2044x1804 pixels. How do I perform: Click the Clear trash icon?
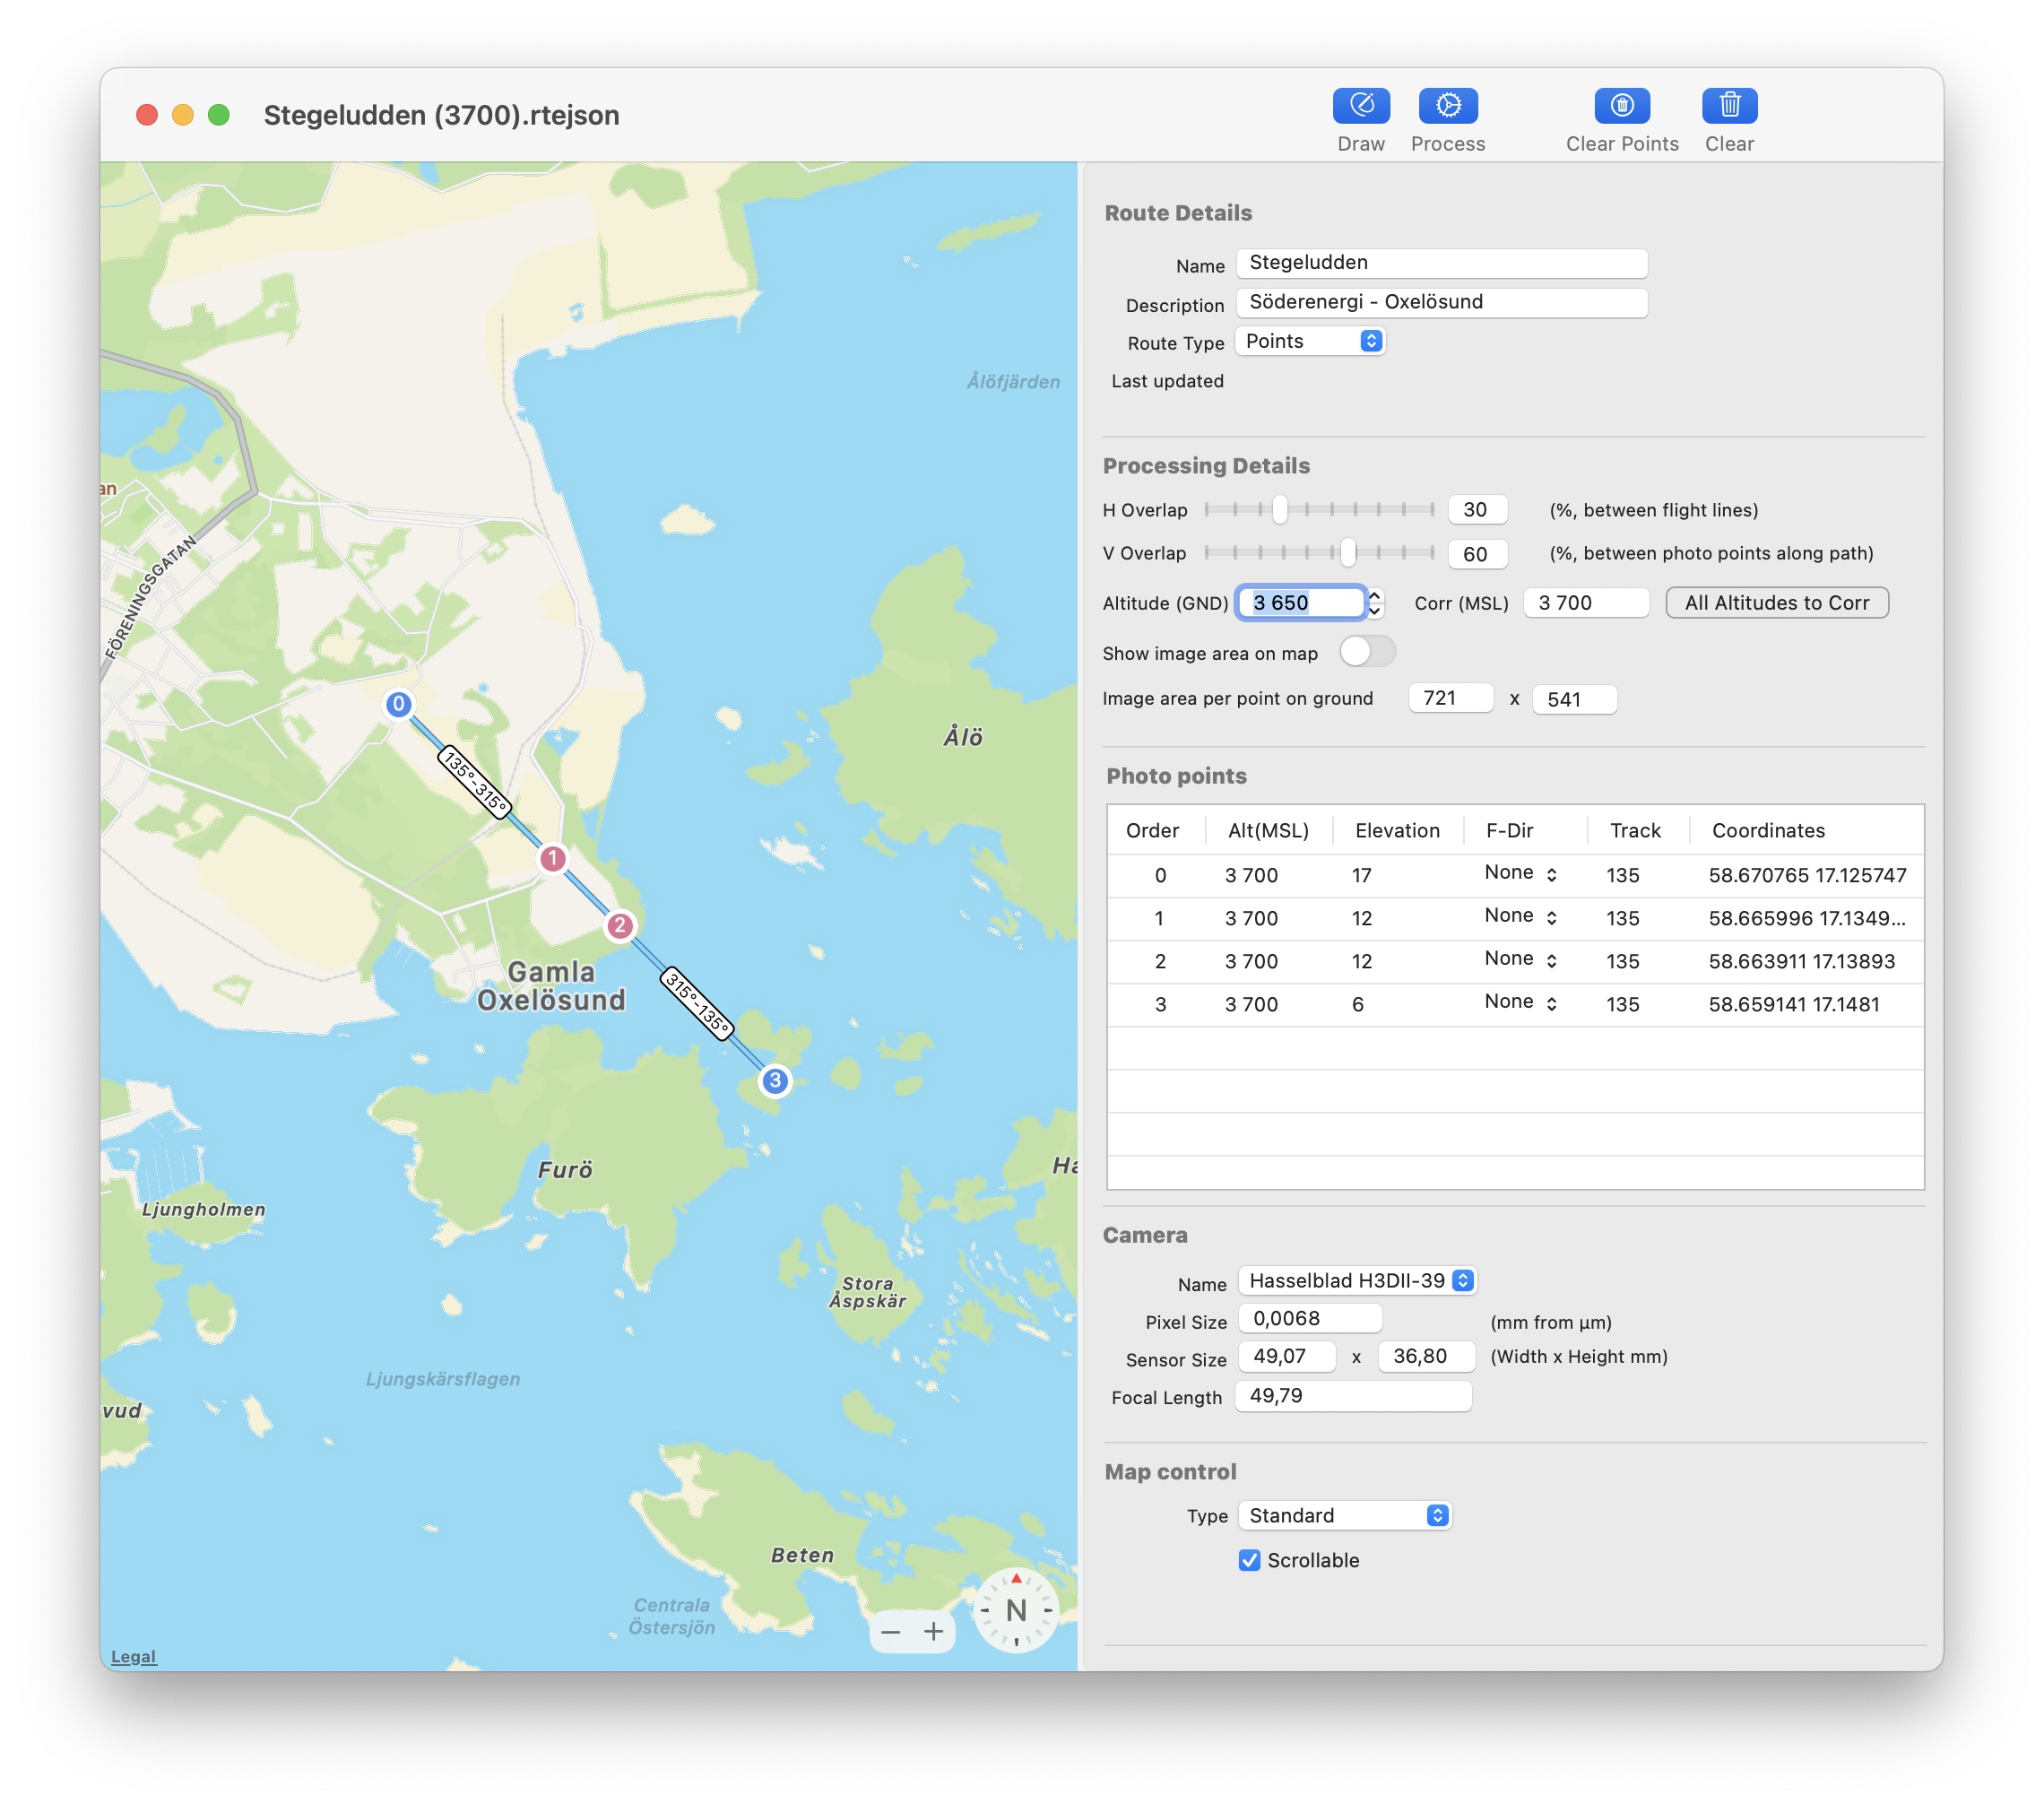point(1729,105)
